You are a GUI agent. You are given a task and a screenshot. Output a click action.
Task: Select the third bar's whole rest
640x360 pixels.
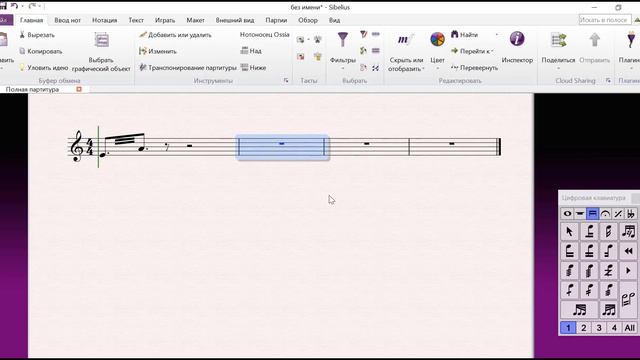(367, 144)
